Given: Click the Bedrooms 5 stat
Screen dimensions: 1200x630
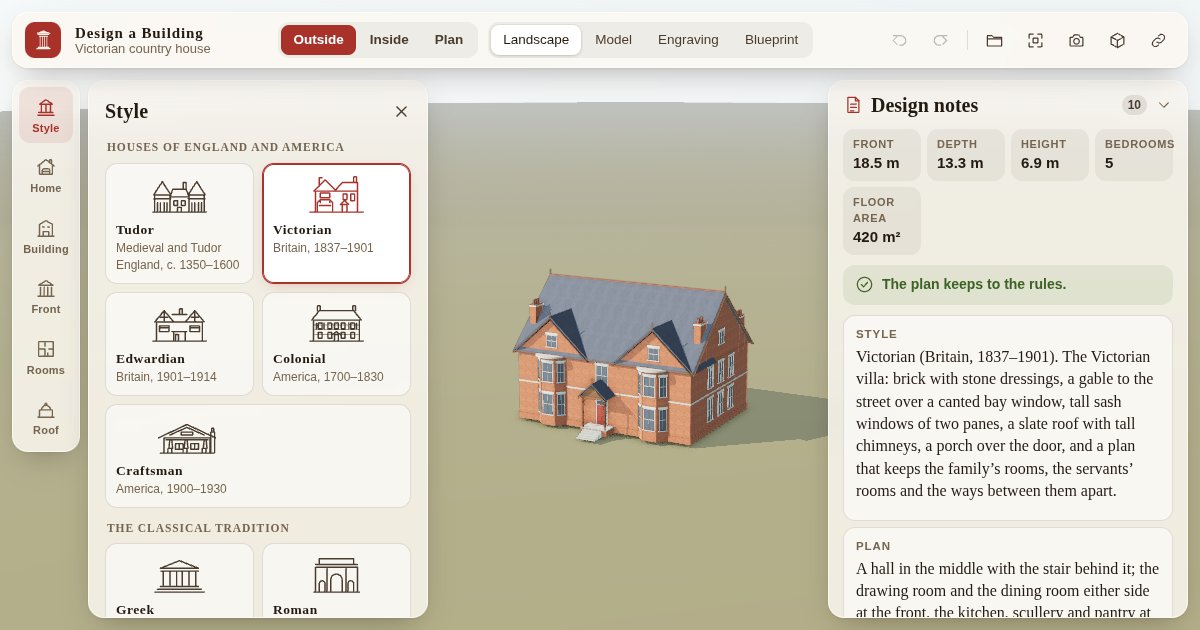Looking at the screenshot, I should 1134,155.
